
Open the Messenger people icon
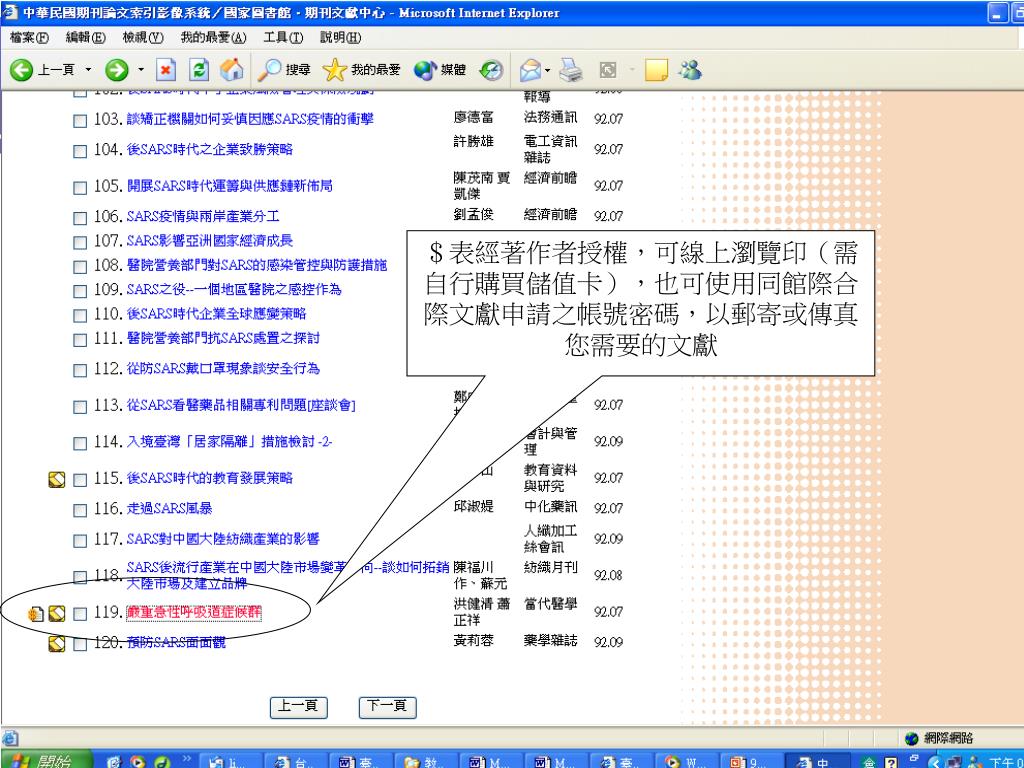click(x=690, y=69)
